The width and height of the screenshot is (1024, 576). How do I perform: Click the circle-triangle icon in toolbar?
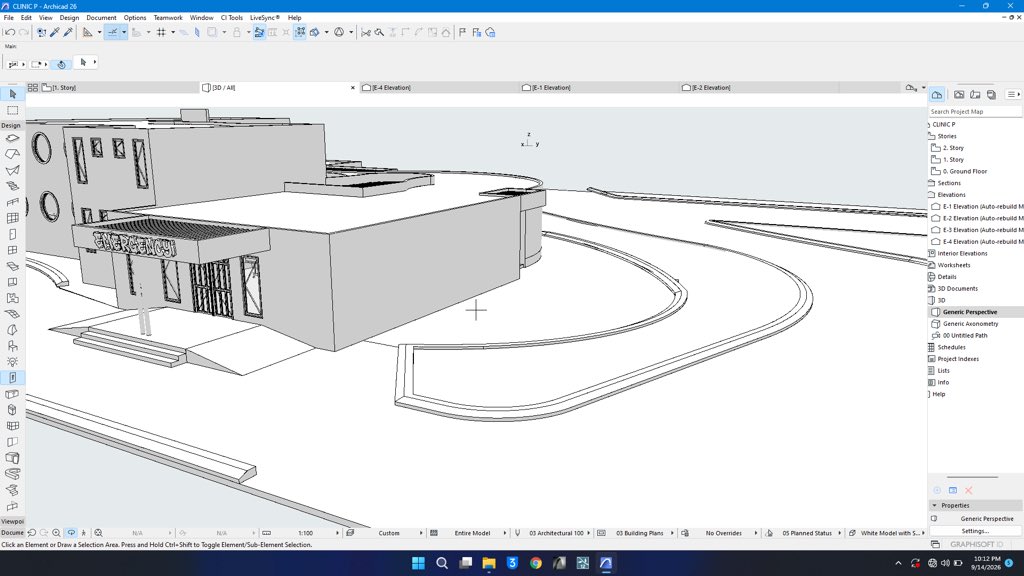click(339, 32)
